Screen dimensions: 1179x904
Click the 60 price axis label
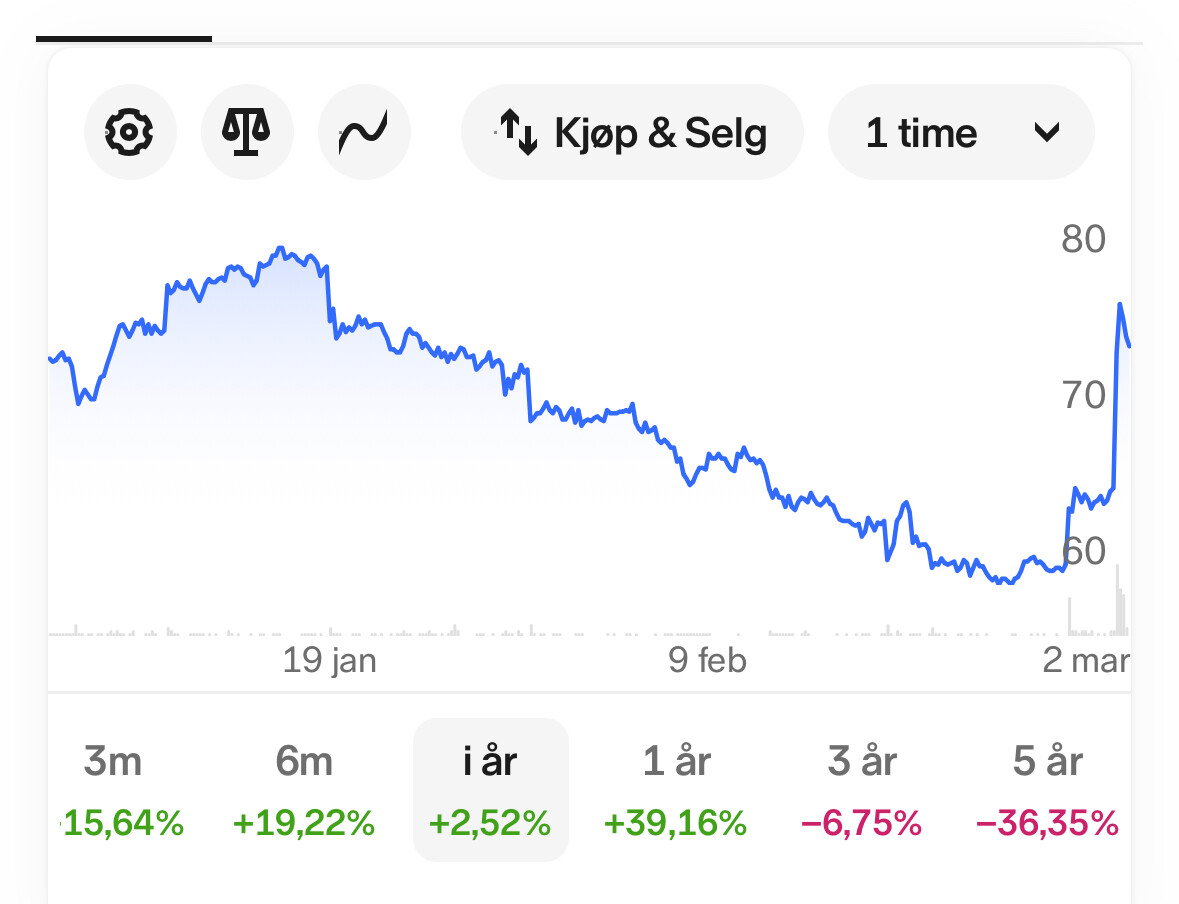(1083, 551)
